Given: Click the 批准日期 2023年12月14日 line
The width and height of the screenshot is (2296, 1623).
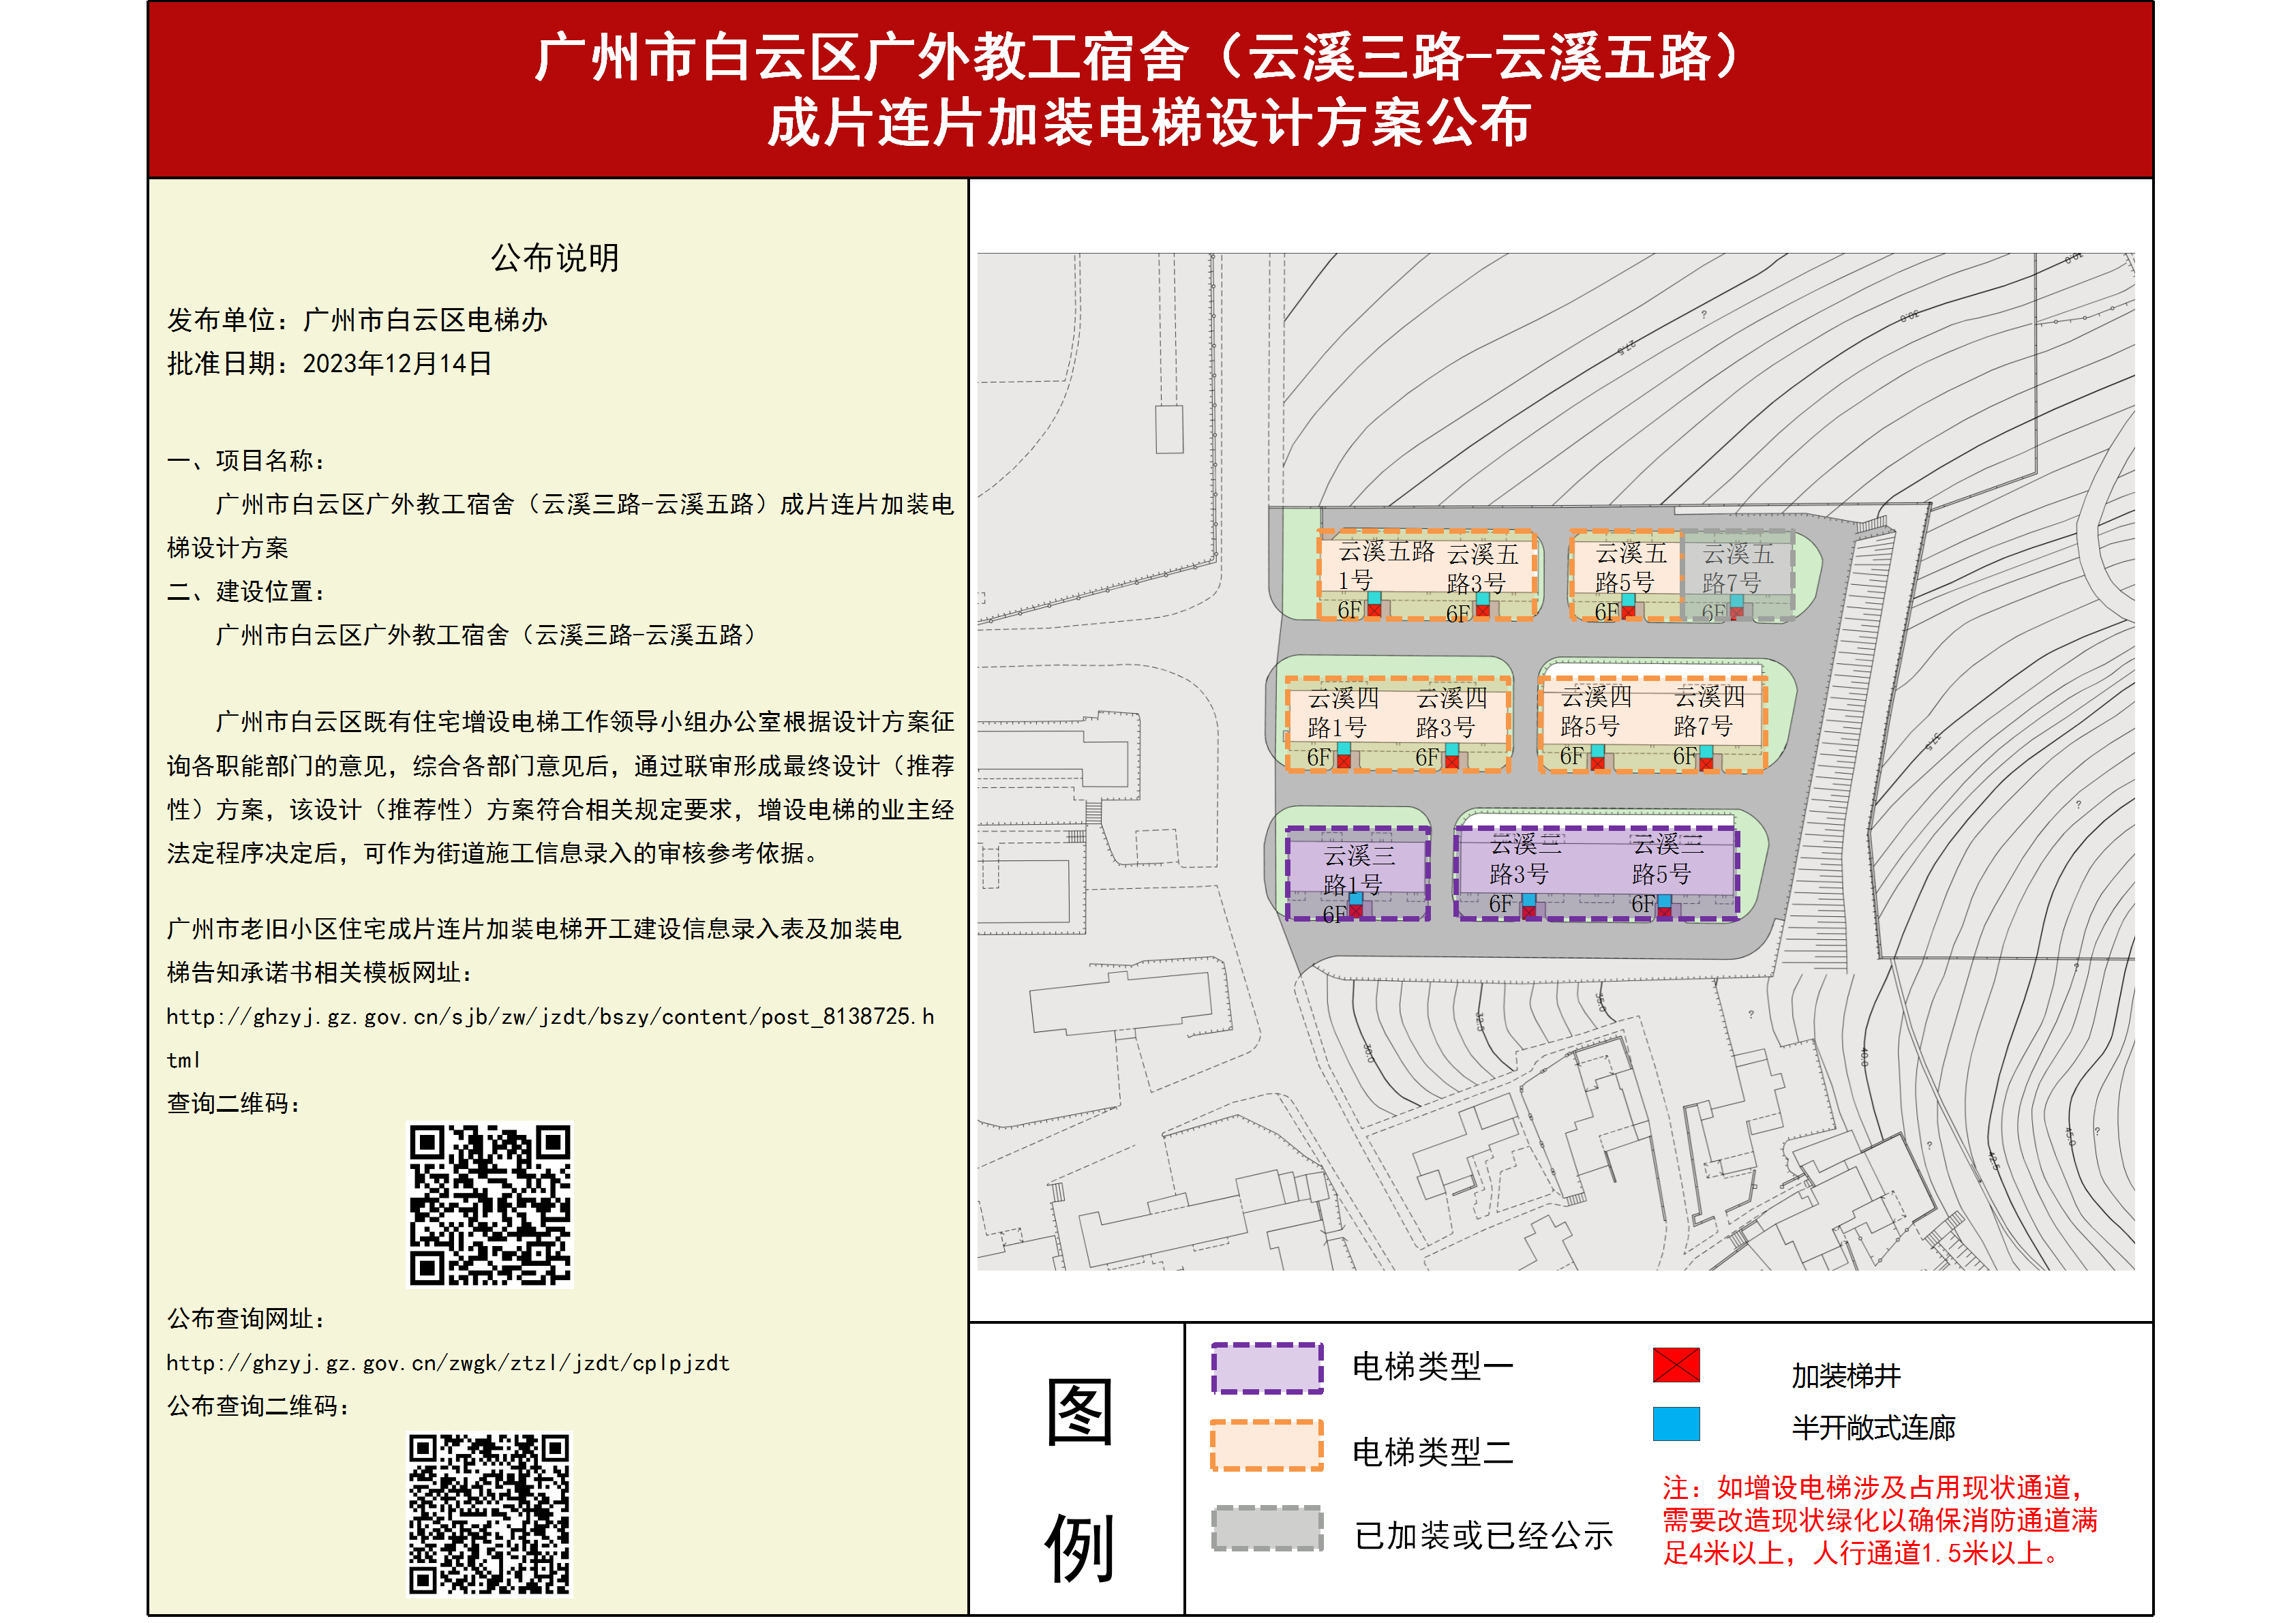Looking at the screenshot, I should pyautogui.click(x=329, y=364).
